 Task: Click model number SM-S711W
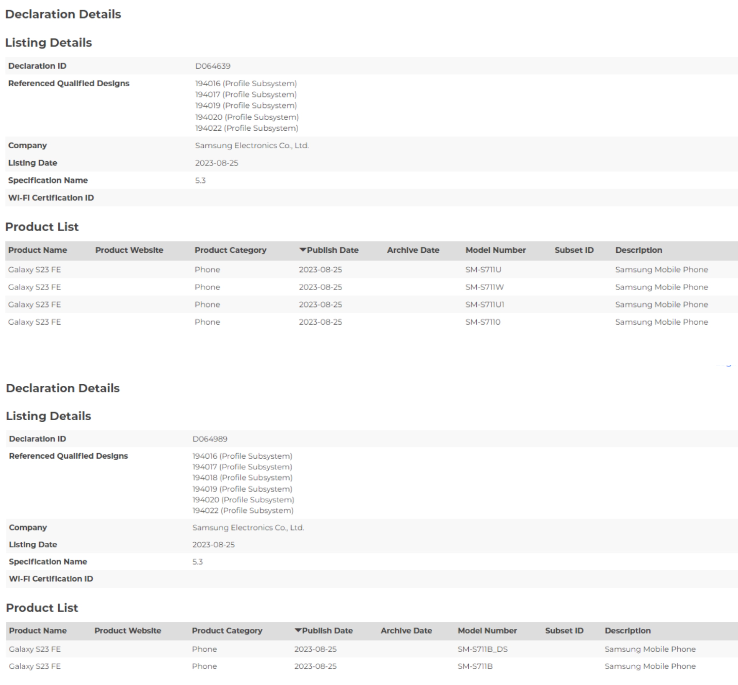pos(484,287)
